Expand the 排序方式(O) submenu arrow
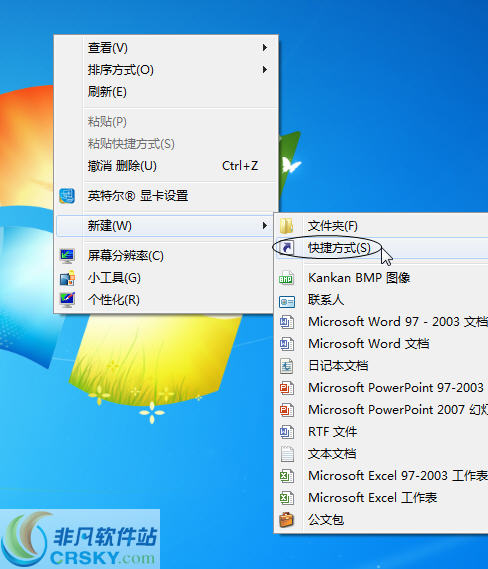Viewport: 488px width, 569px height. [x=265, y=69]
